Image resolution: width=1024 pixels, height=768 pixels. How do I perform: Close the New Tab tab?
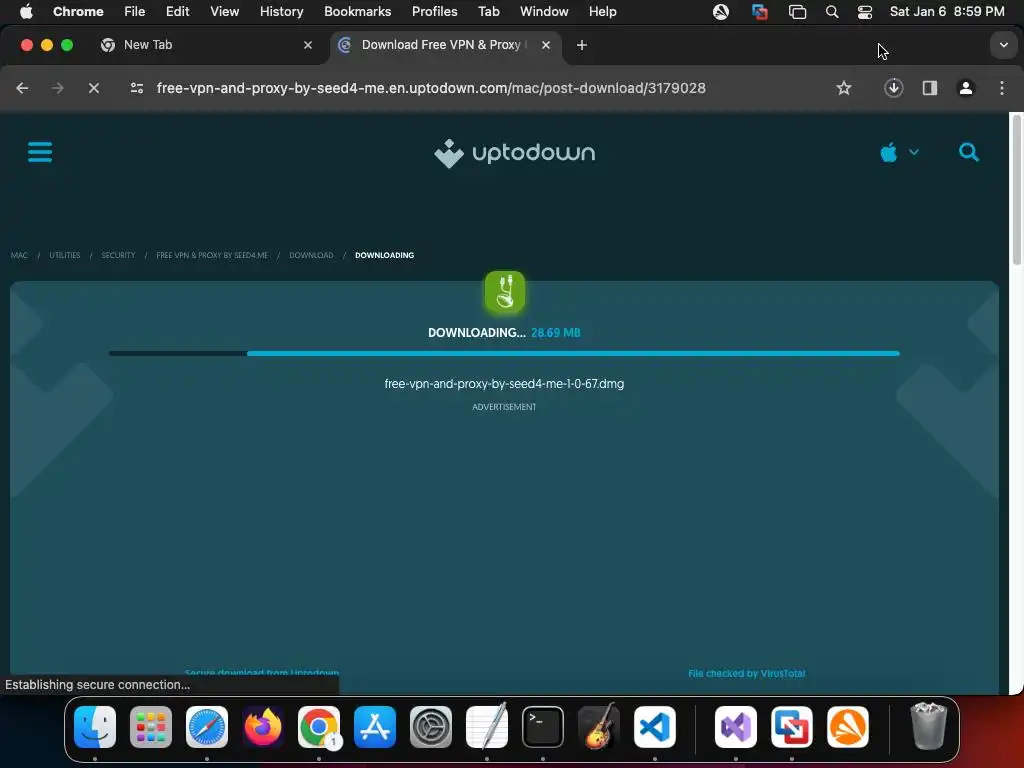point(308,45)
